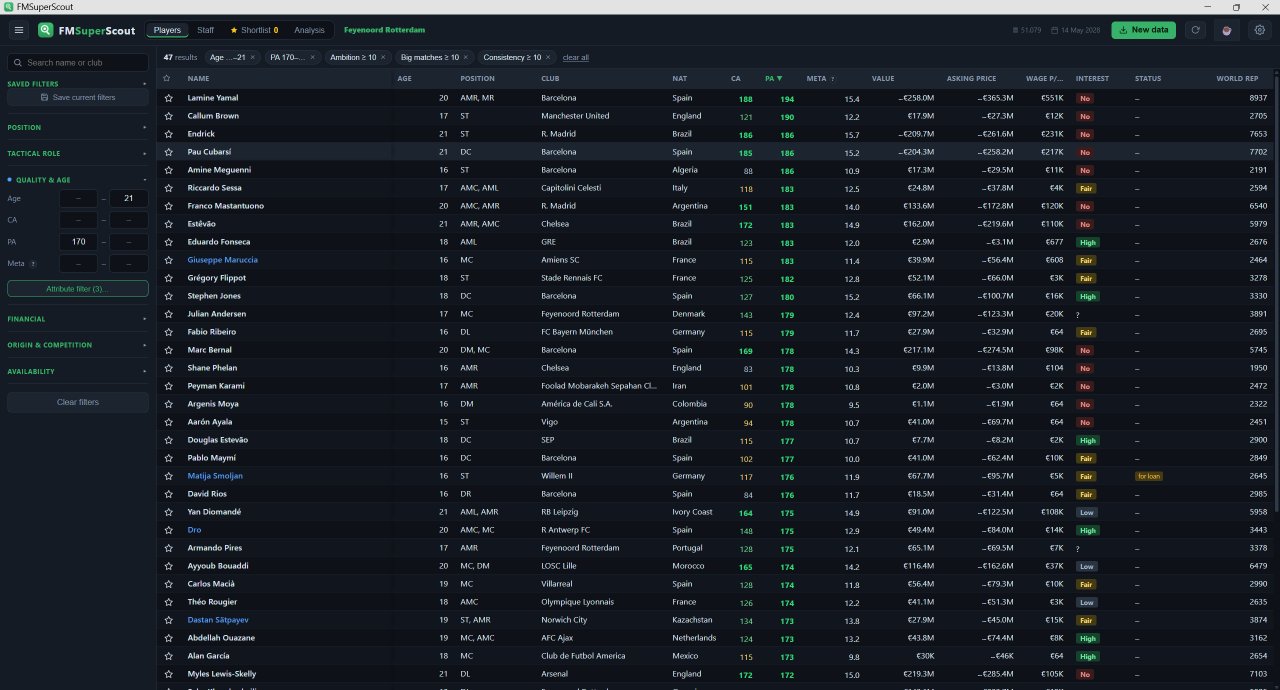Click the New data button
The height and width of the screenshot is (690, 1280).
pos(1143,30)
